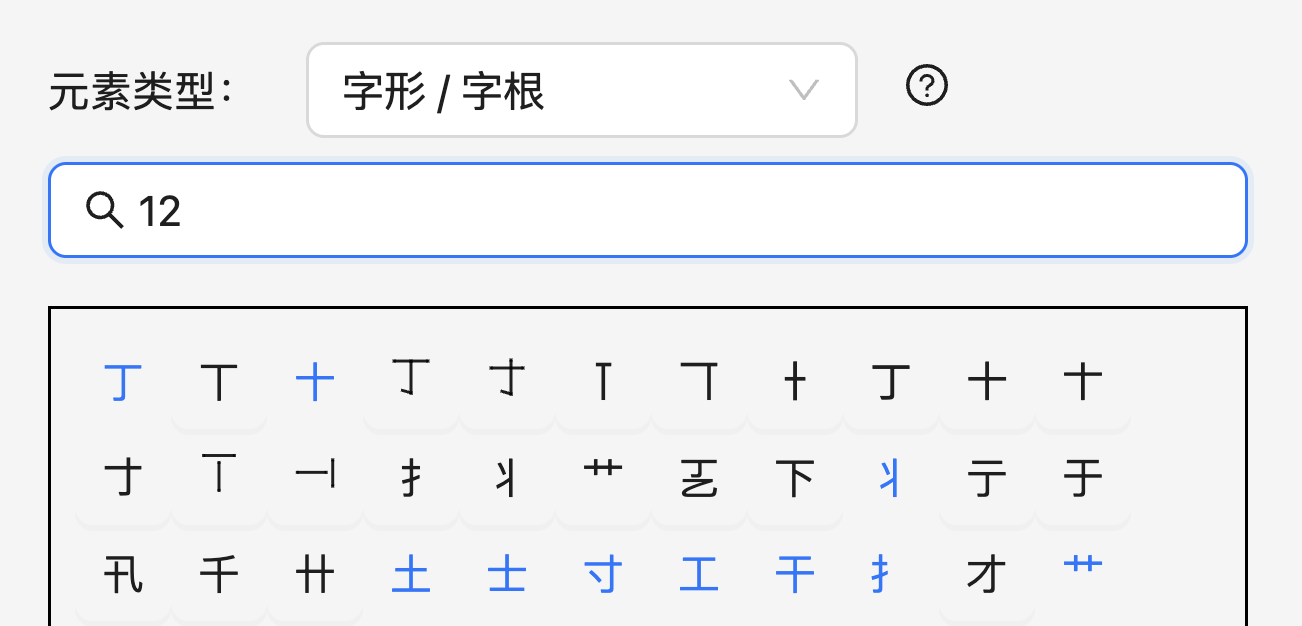Image resolution: width=1302 pixels, height=626 pixels.
Task: Choose the 于 character
Action: click(1083, 479)
